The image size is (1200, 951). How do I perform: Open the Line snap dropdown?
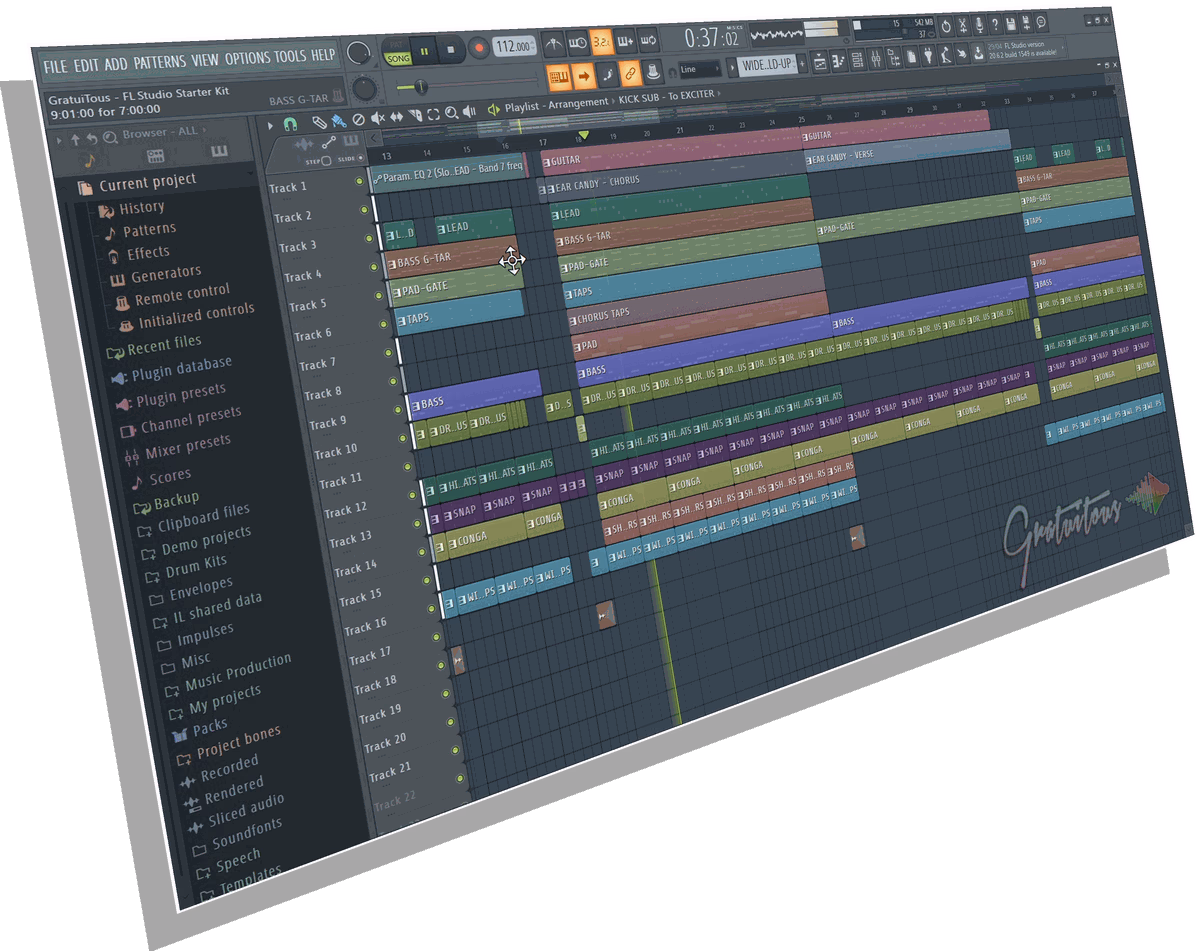pos(698,69)
